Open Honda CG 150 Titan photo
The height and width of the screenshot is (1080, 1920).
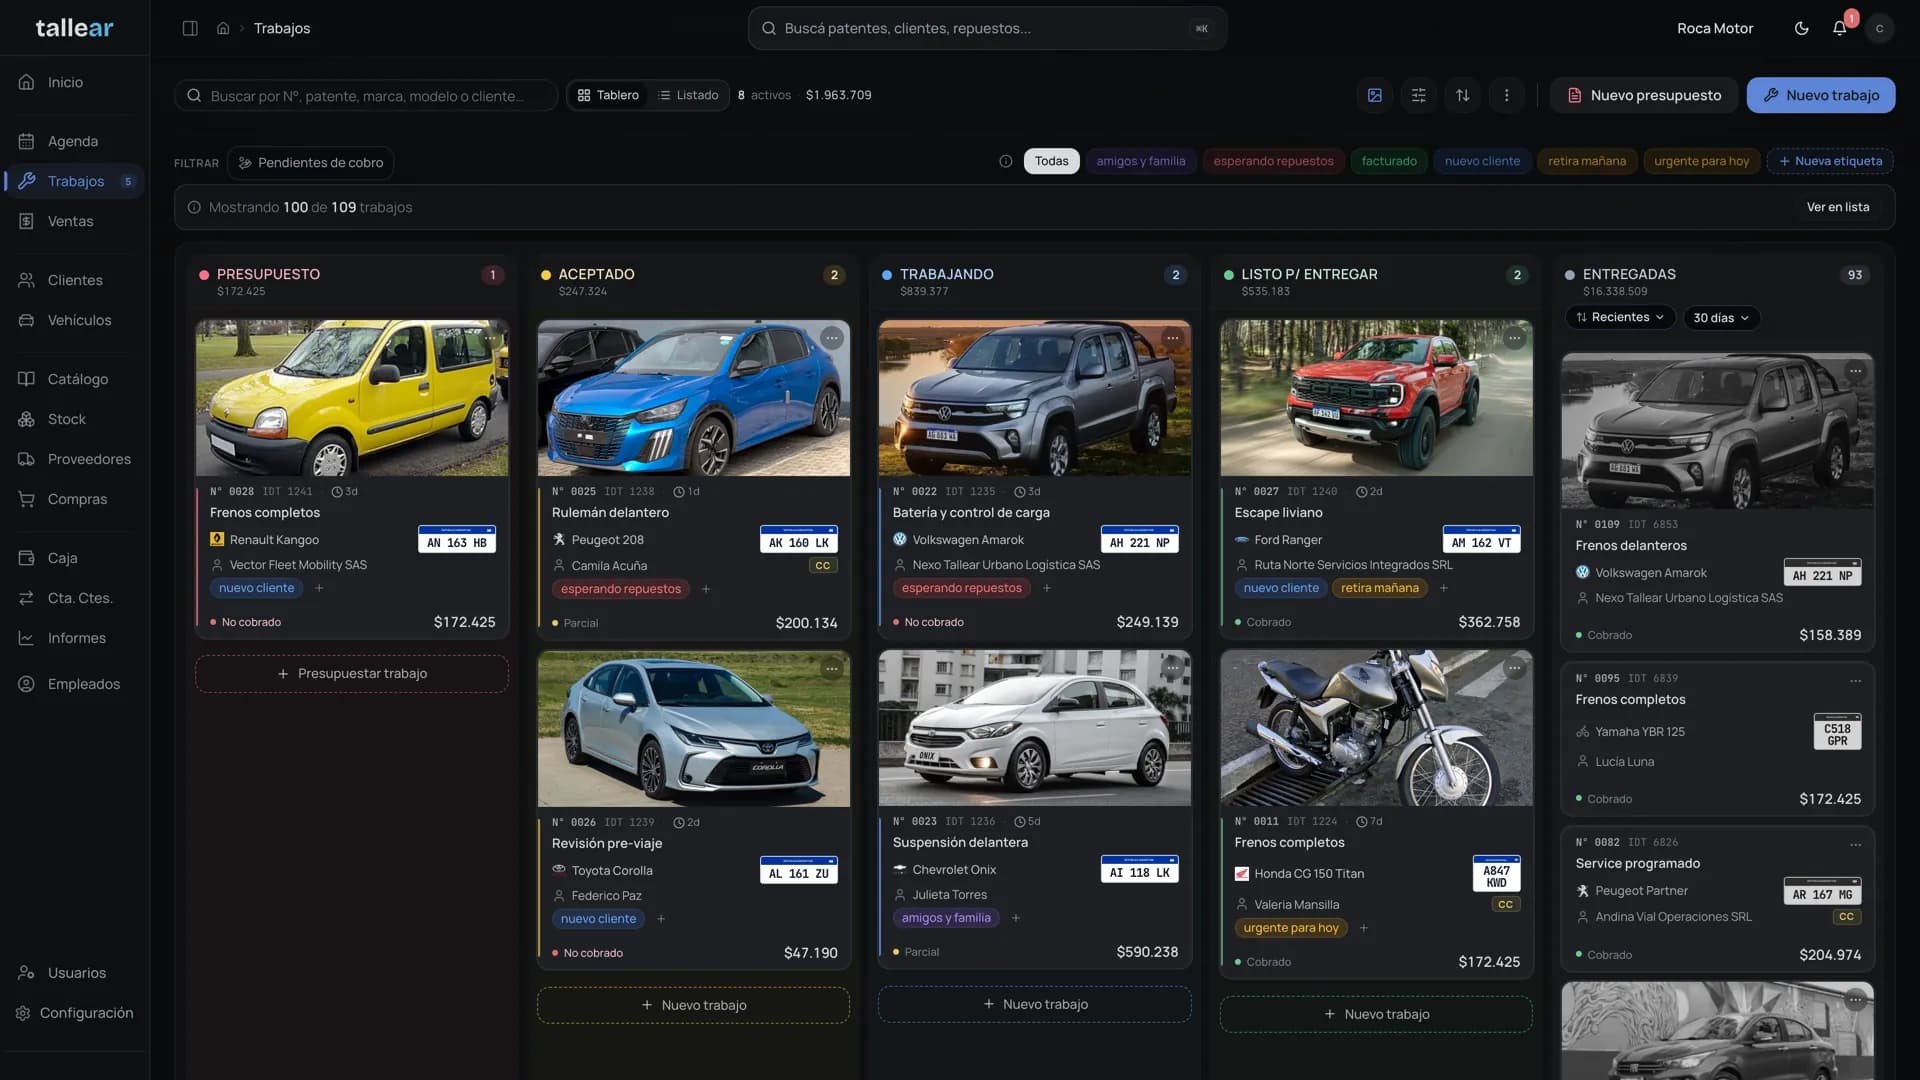pyautogui.click(x=1376, y=729)
